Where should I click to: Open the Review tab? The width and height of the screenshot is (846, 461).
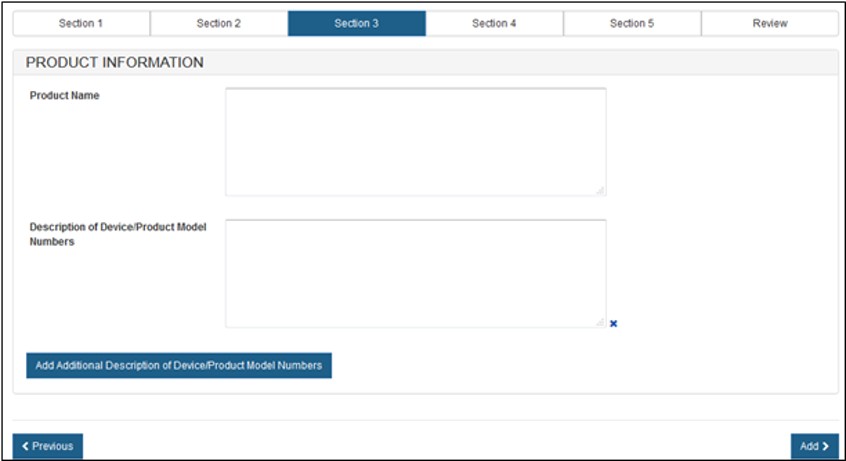(770, 23)
